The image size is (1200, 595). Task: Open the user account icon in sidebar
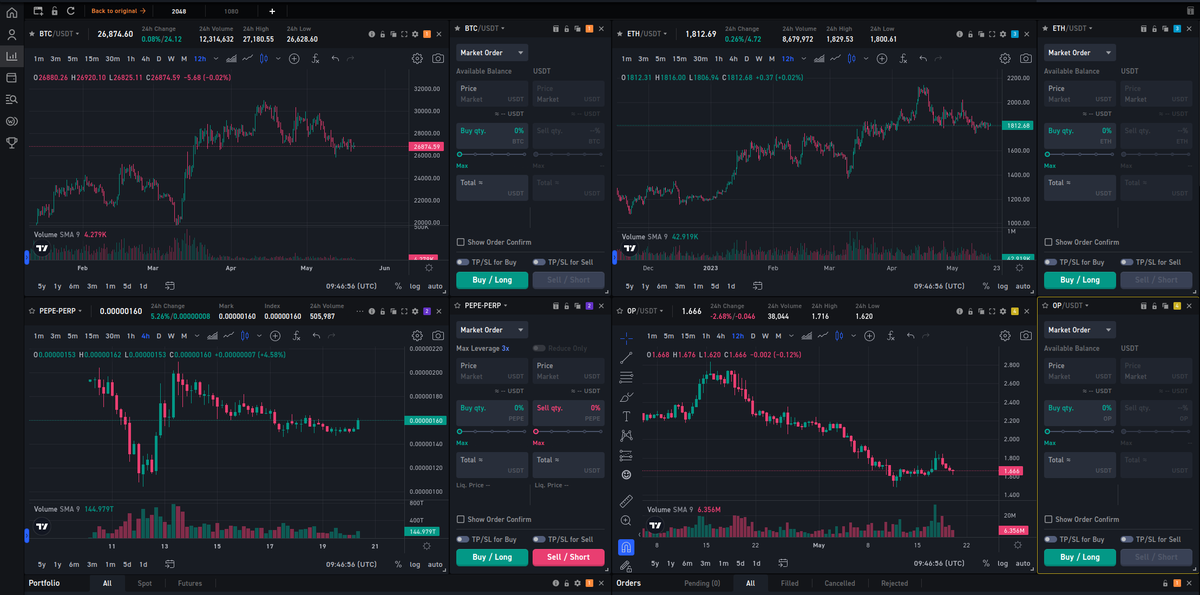point(12,34)
